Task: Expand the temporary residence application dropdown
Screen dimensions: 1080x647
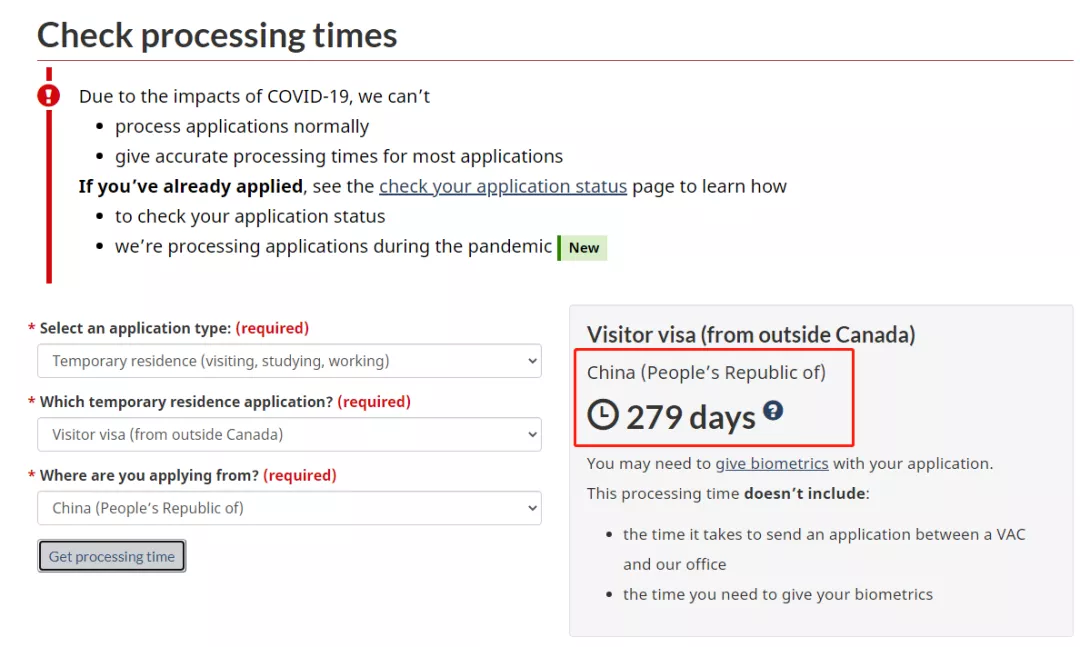Action: pyautogui.click(x=289, y=435)
